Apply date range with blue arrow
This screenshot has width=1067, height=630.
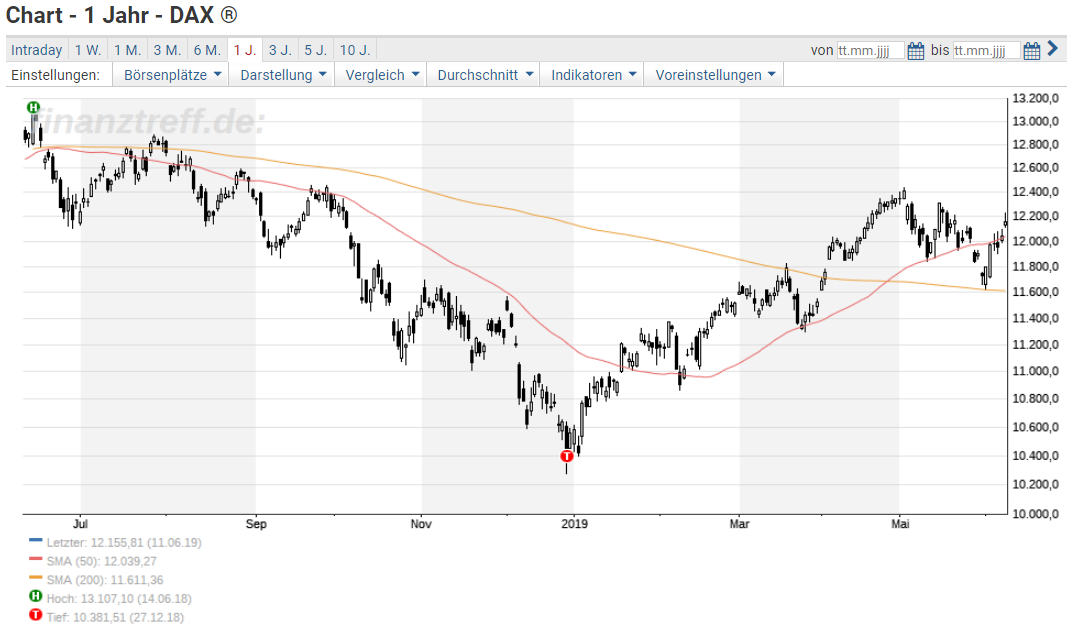(1053, 48)
